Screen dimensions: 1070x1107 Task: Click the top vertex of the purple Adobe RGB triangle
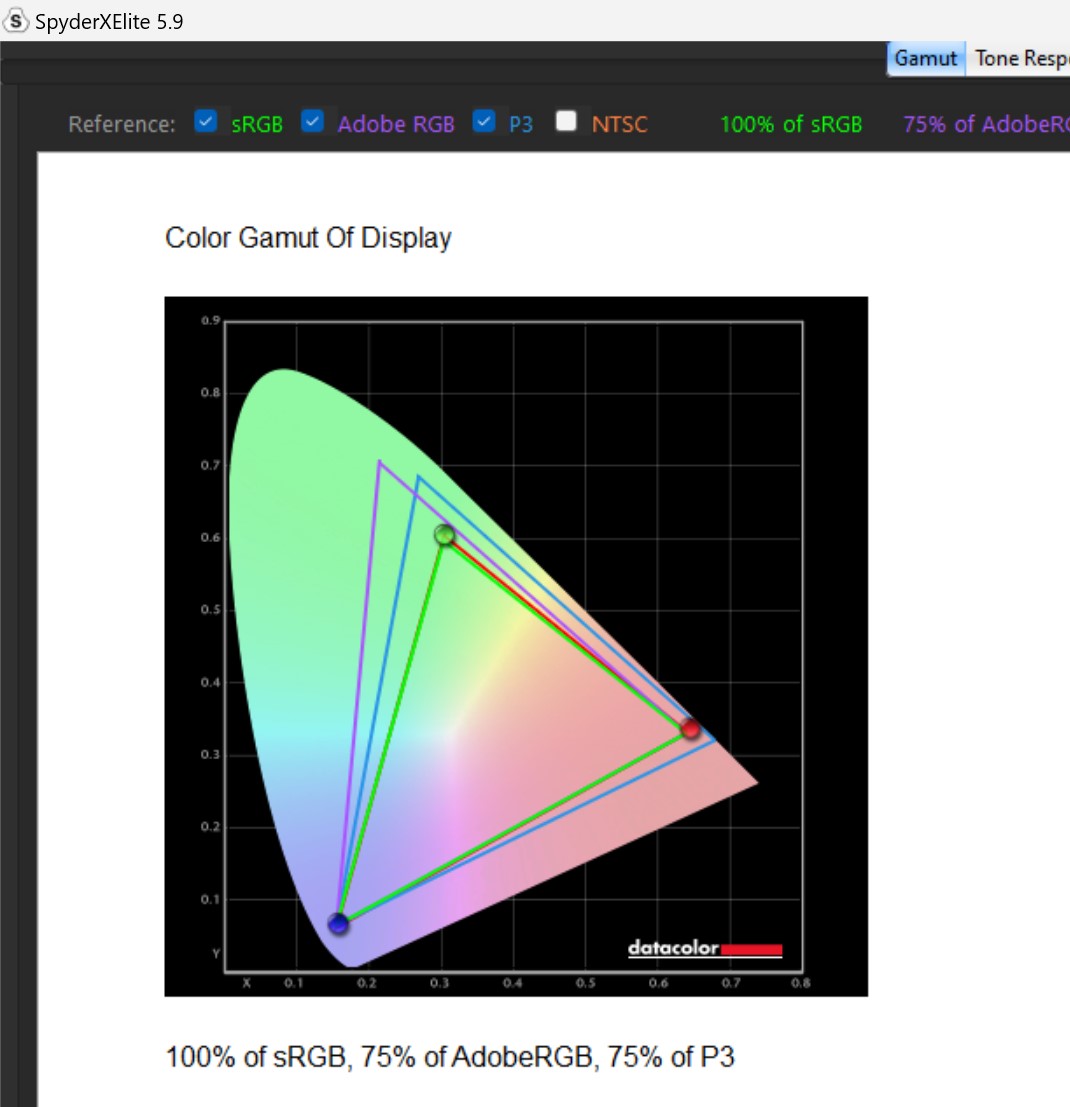(379, 462)
